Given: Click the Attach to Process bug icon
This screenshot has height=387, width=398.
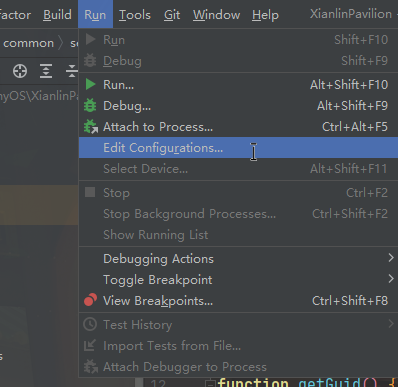Looking at the screenshot, I should tap(90, 127).
